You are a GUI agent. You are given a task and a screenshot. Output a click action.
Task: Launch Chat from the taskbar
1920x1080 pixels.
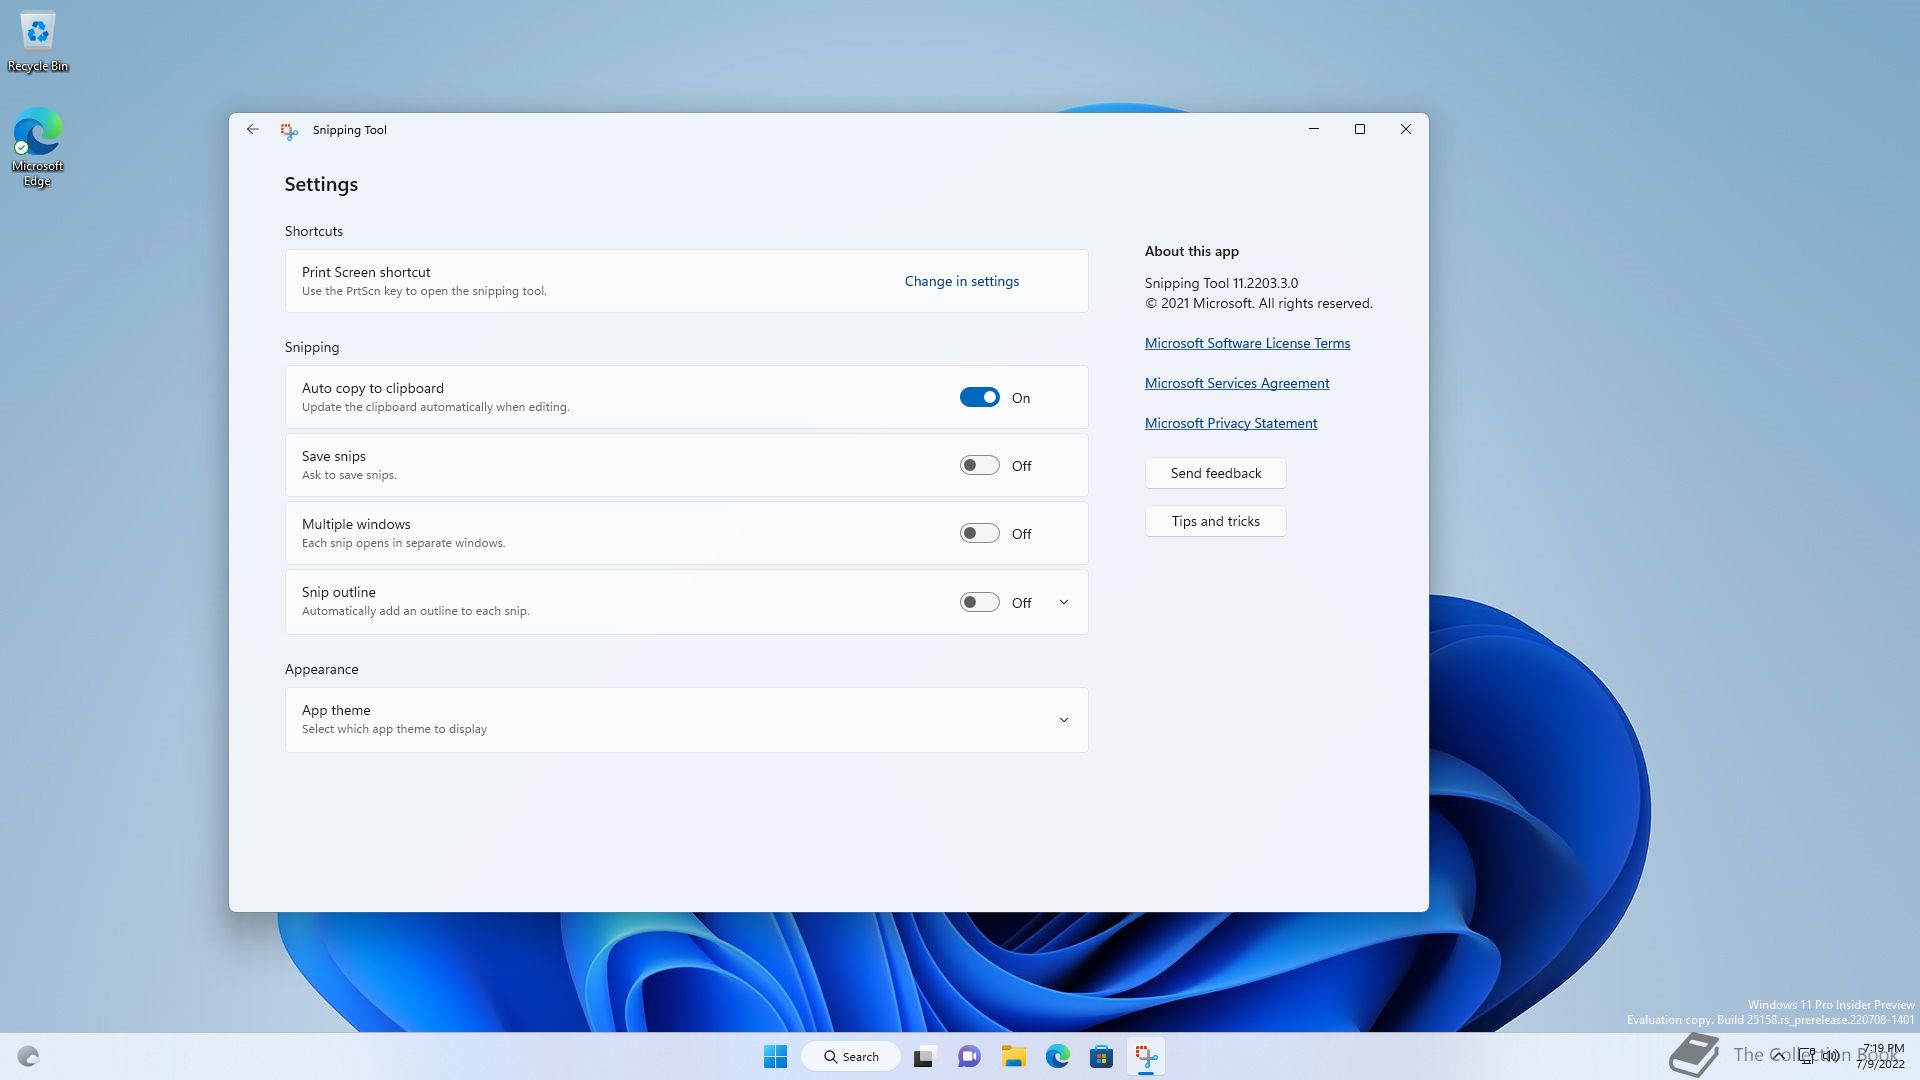pos(969,1056)
